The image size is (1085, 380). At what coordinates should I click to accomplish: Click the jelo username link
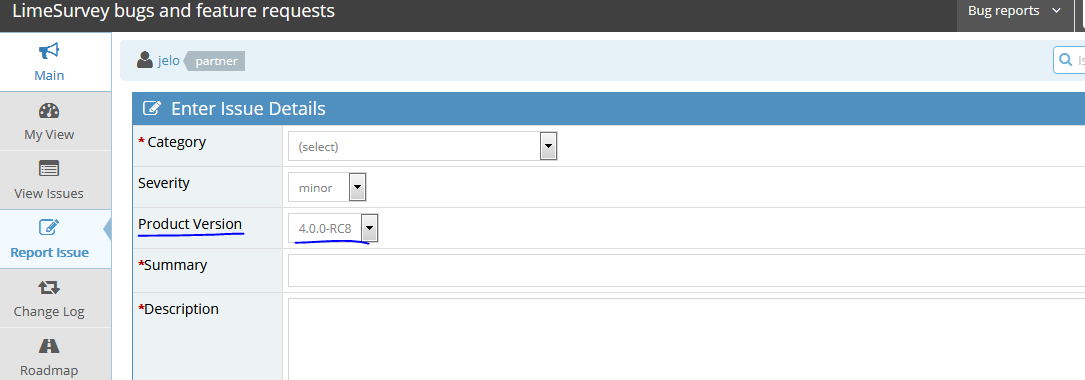169,61
